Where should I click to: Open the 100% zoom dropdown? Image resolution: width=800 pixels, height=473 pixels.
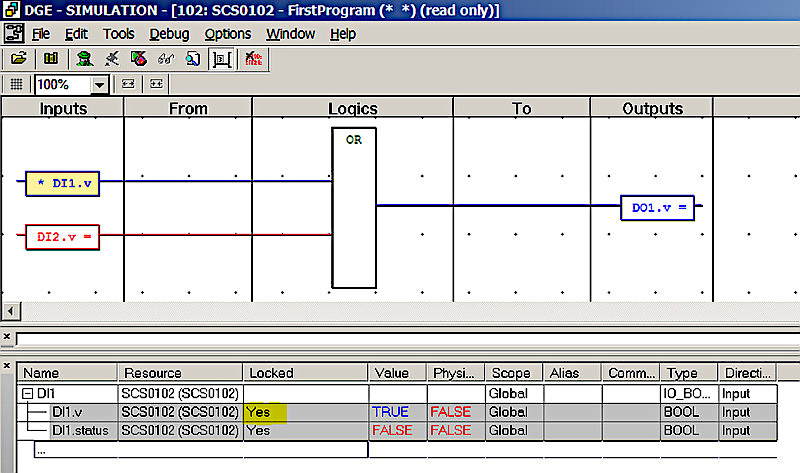click(99, 85)
